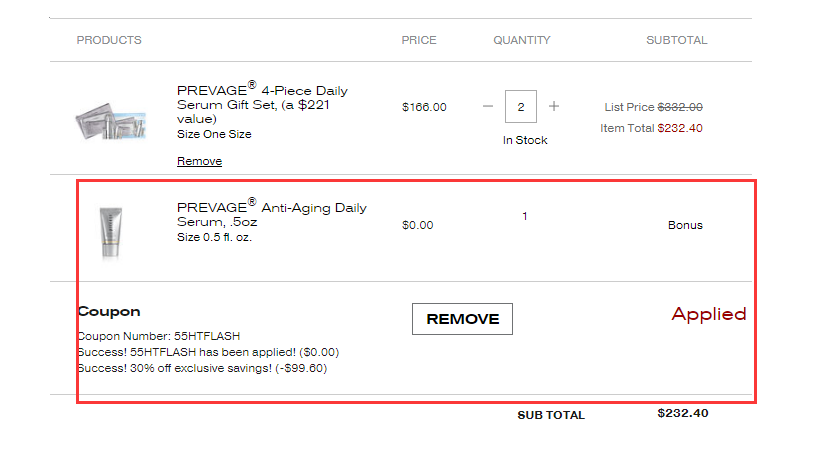Click the REMOVE coupon button
The image size is (824, 450).
[x=462, y=319]
